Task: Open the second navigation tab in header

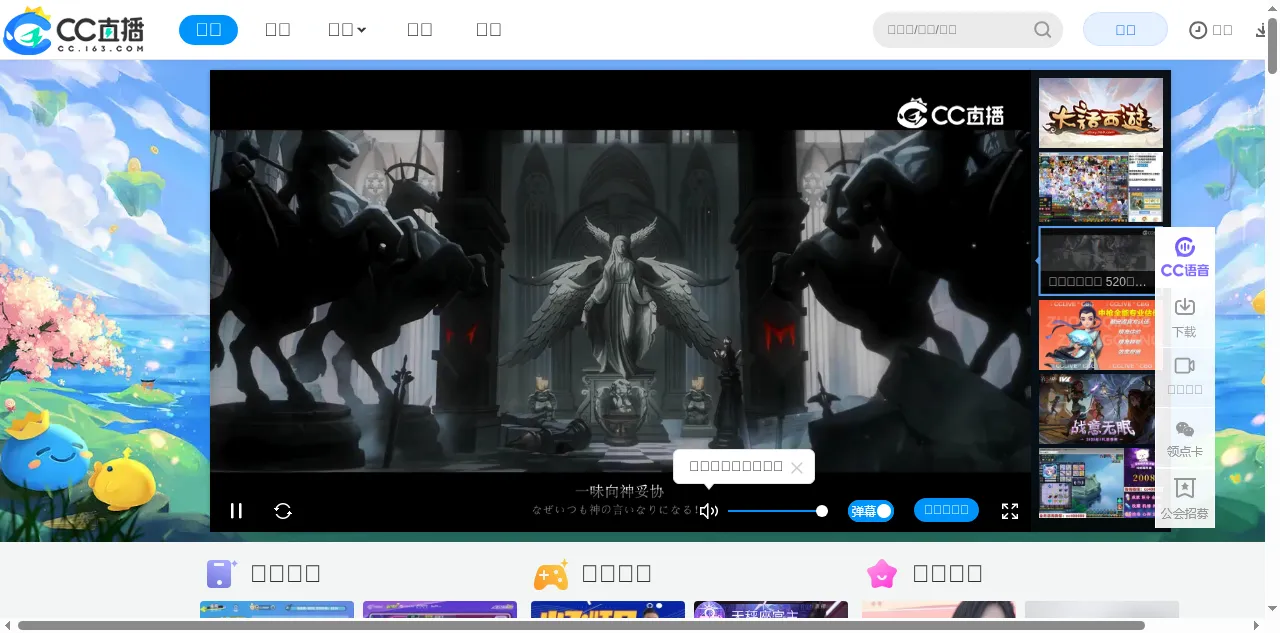Action: (278, 30)
